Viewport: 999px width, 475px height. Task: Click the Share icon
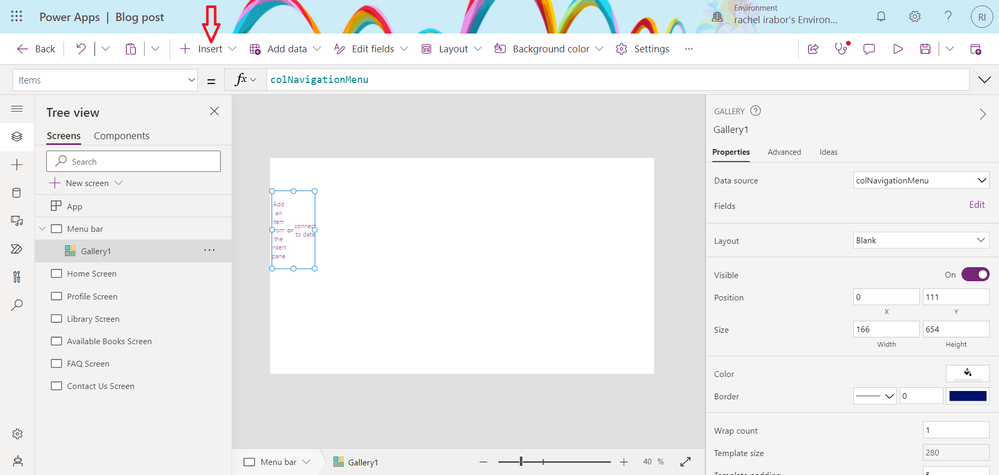(x=813, y=49)
